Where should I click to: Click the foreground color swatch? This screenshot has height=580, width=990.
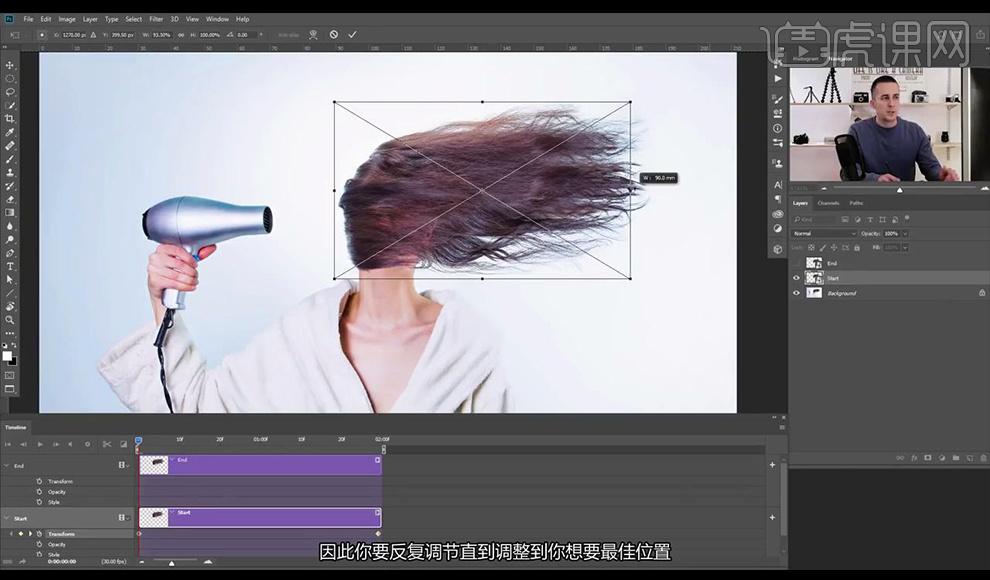(7, 356)
